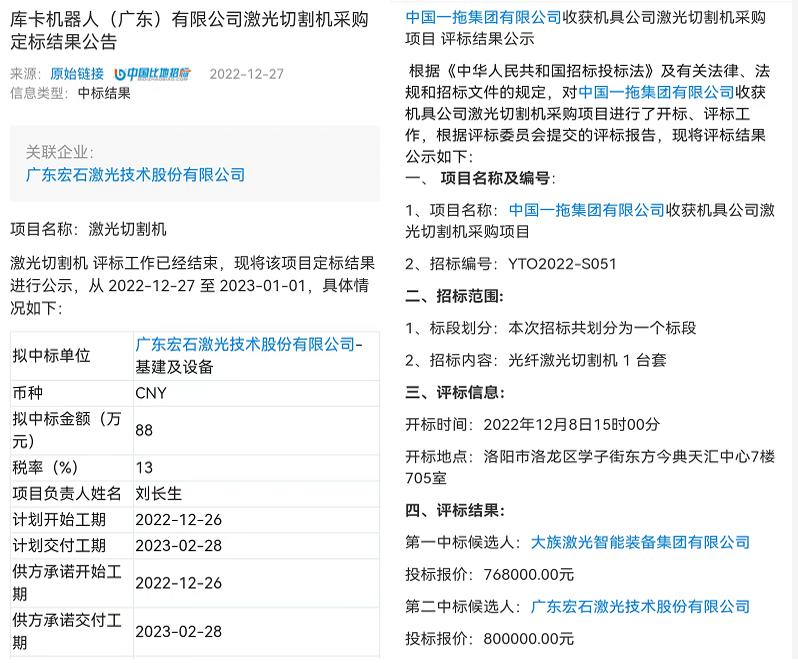The image size is (798, 663).
Task: Open 广东宏石激光 link under 第二中标候选人
Action: coord(640,606)
